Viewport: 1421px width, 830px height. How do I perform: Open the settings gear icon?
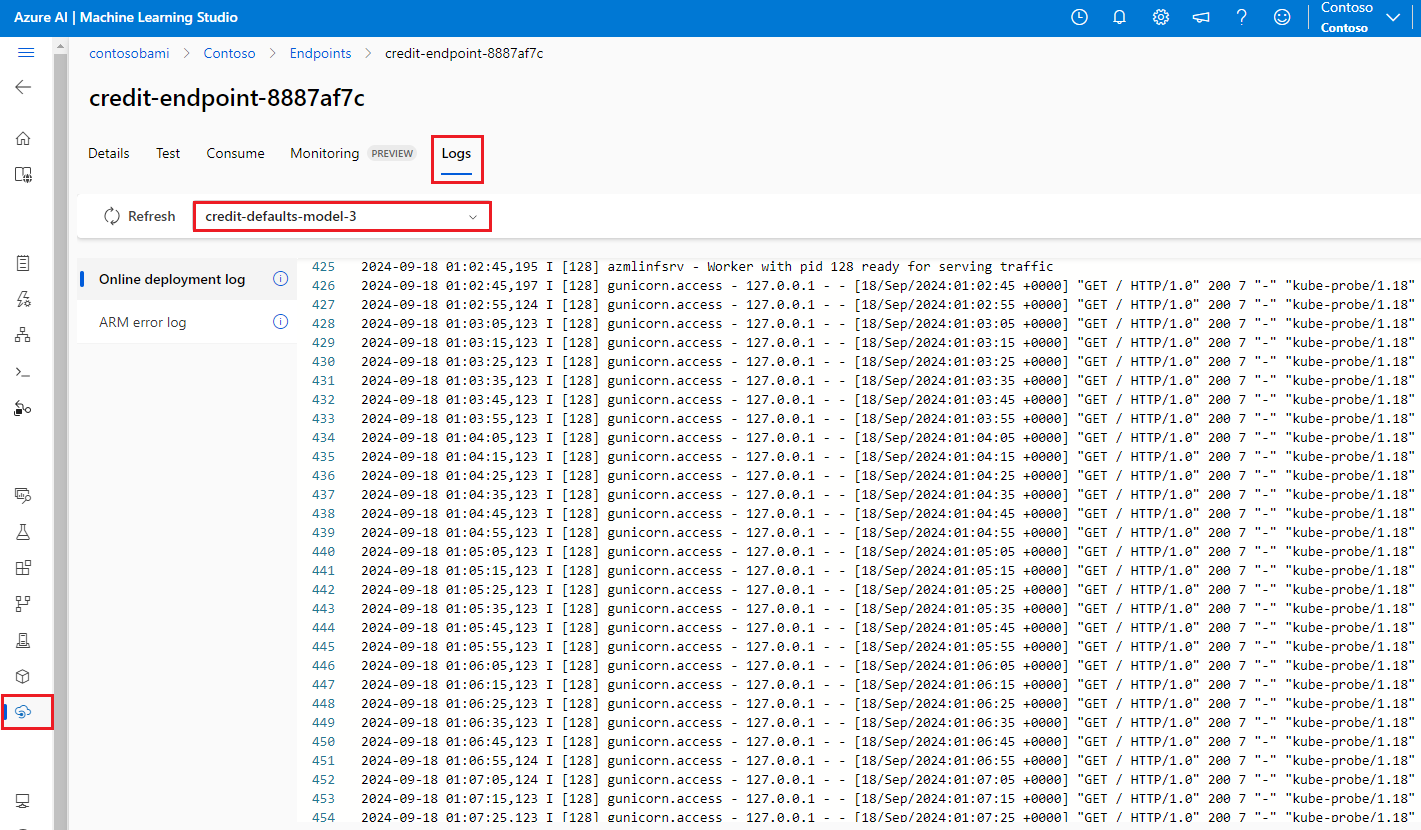point(1160,17)
